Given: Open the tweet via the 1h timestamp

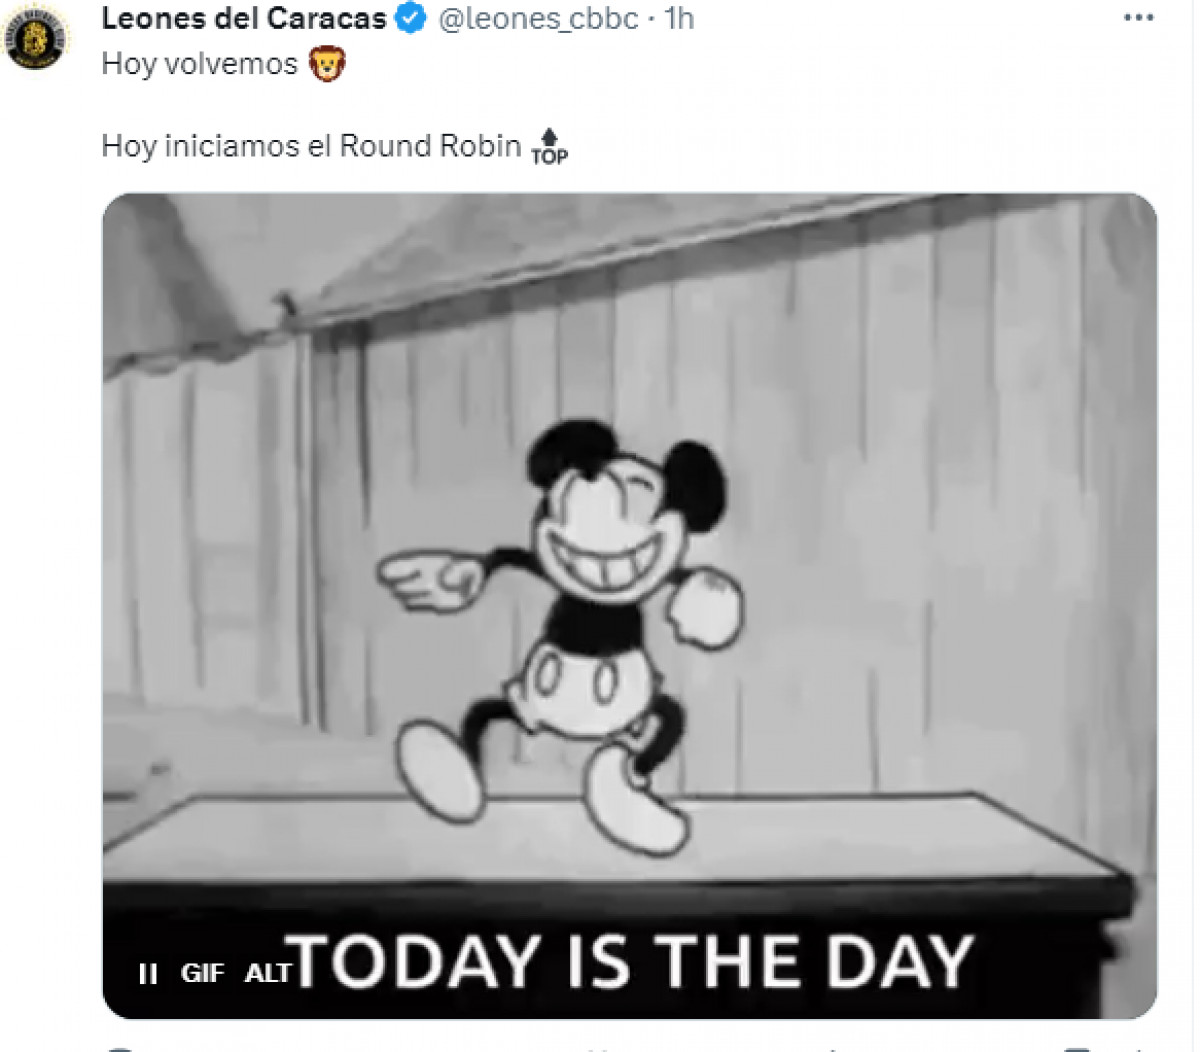Looking at the screenshot, I should [679, 18].
